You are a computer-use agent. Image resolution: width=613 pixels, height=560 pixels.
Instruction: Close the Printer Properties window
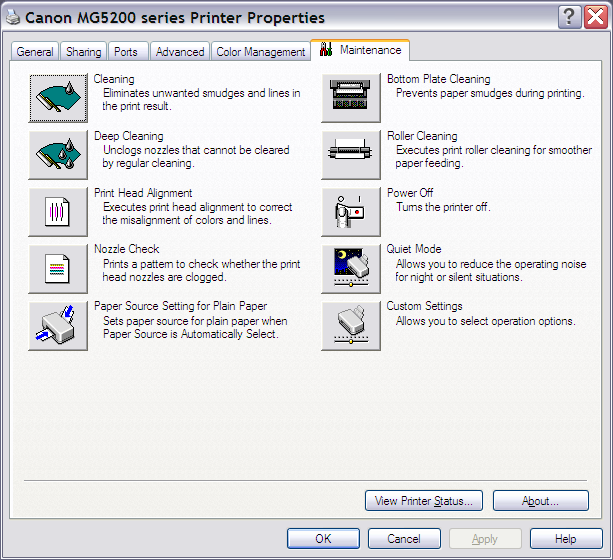(x=596, y=17)
